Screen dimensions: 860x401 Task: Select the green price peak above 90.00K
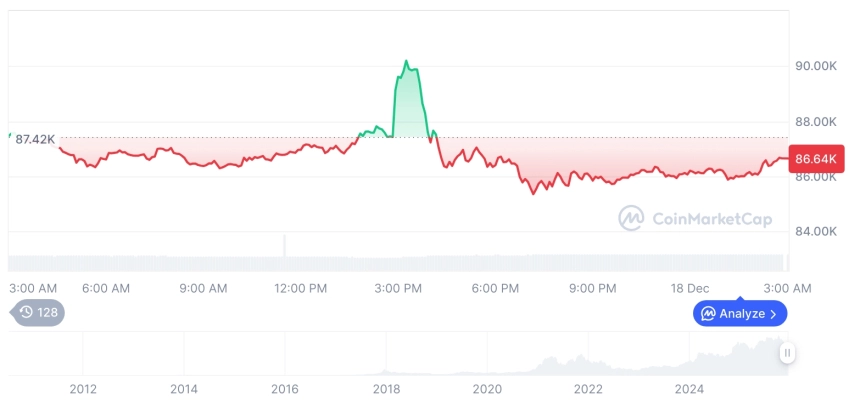point(406,63)
